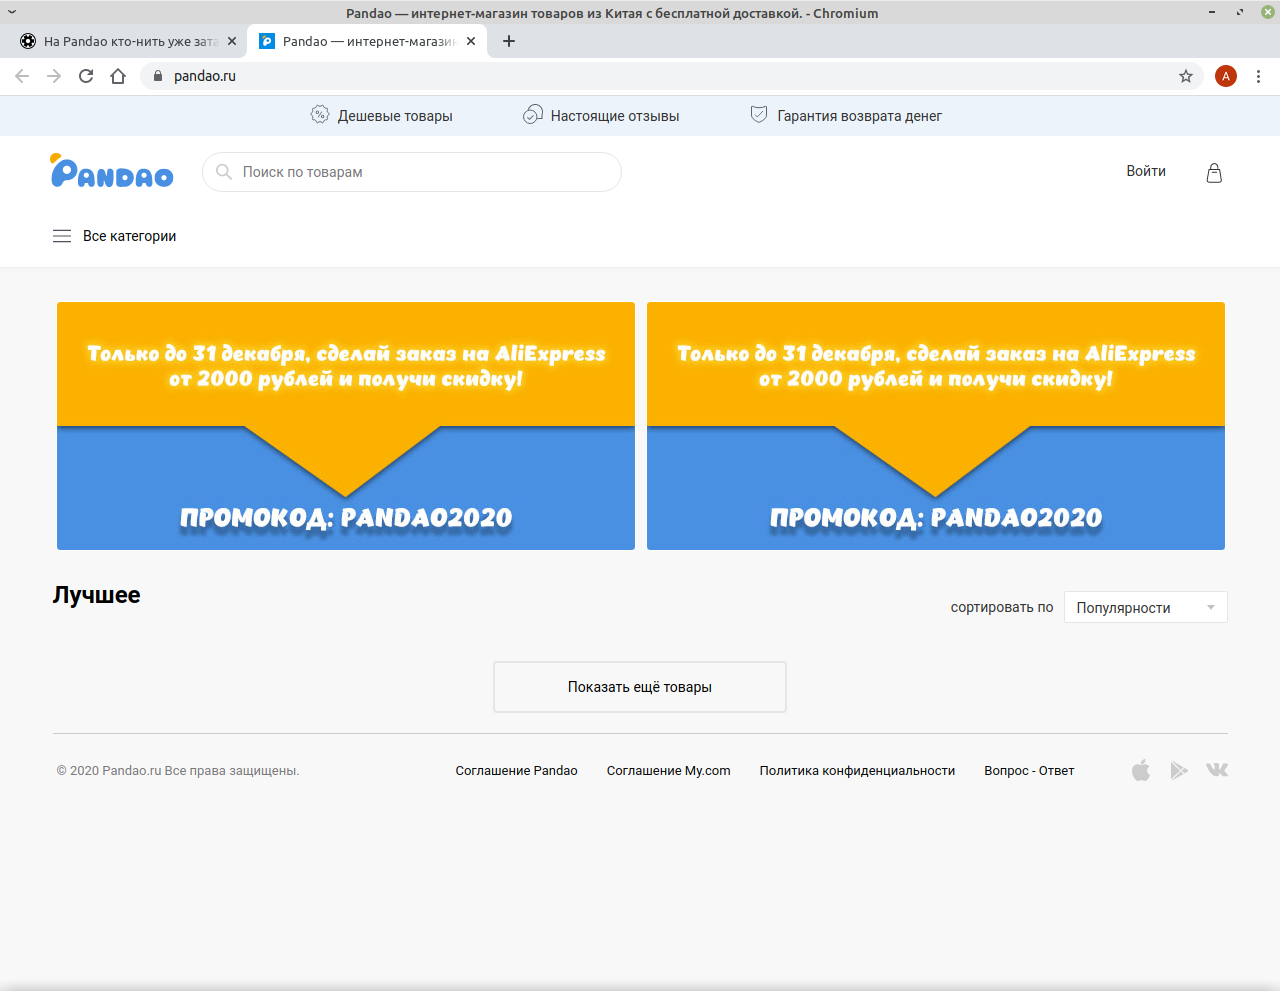Click the Google Play icon in footer
This screenshot has width=1280, height=991.
[1179, 770]
